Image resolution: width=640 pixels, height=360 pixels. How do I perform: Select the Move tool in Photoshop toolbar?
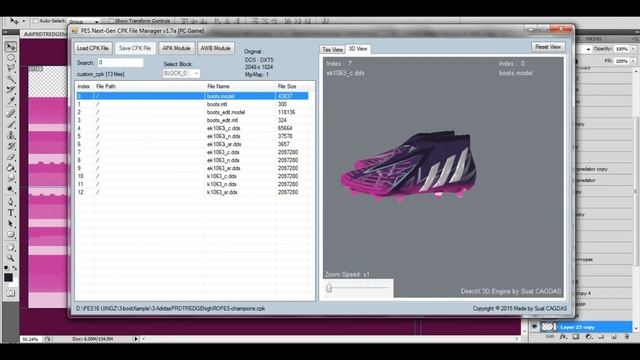point(11,47)
